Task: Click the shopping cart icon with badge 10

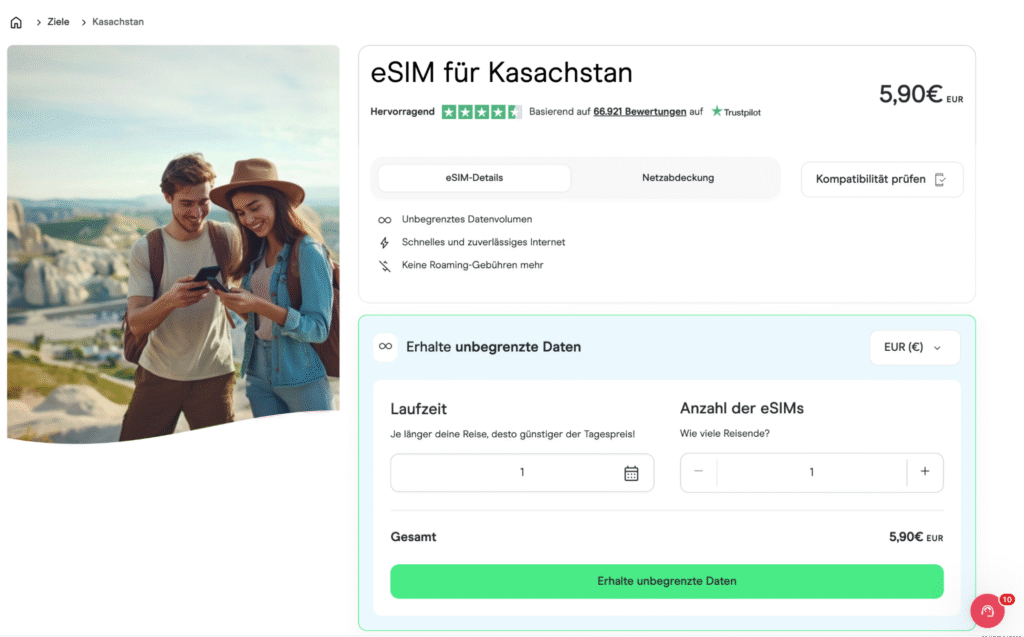Action: pos(986,610)
